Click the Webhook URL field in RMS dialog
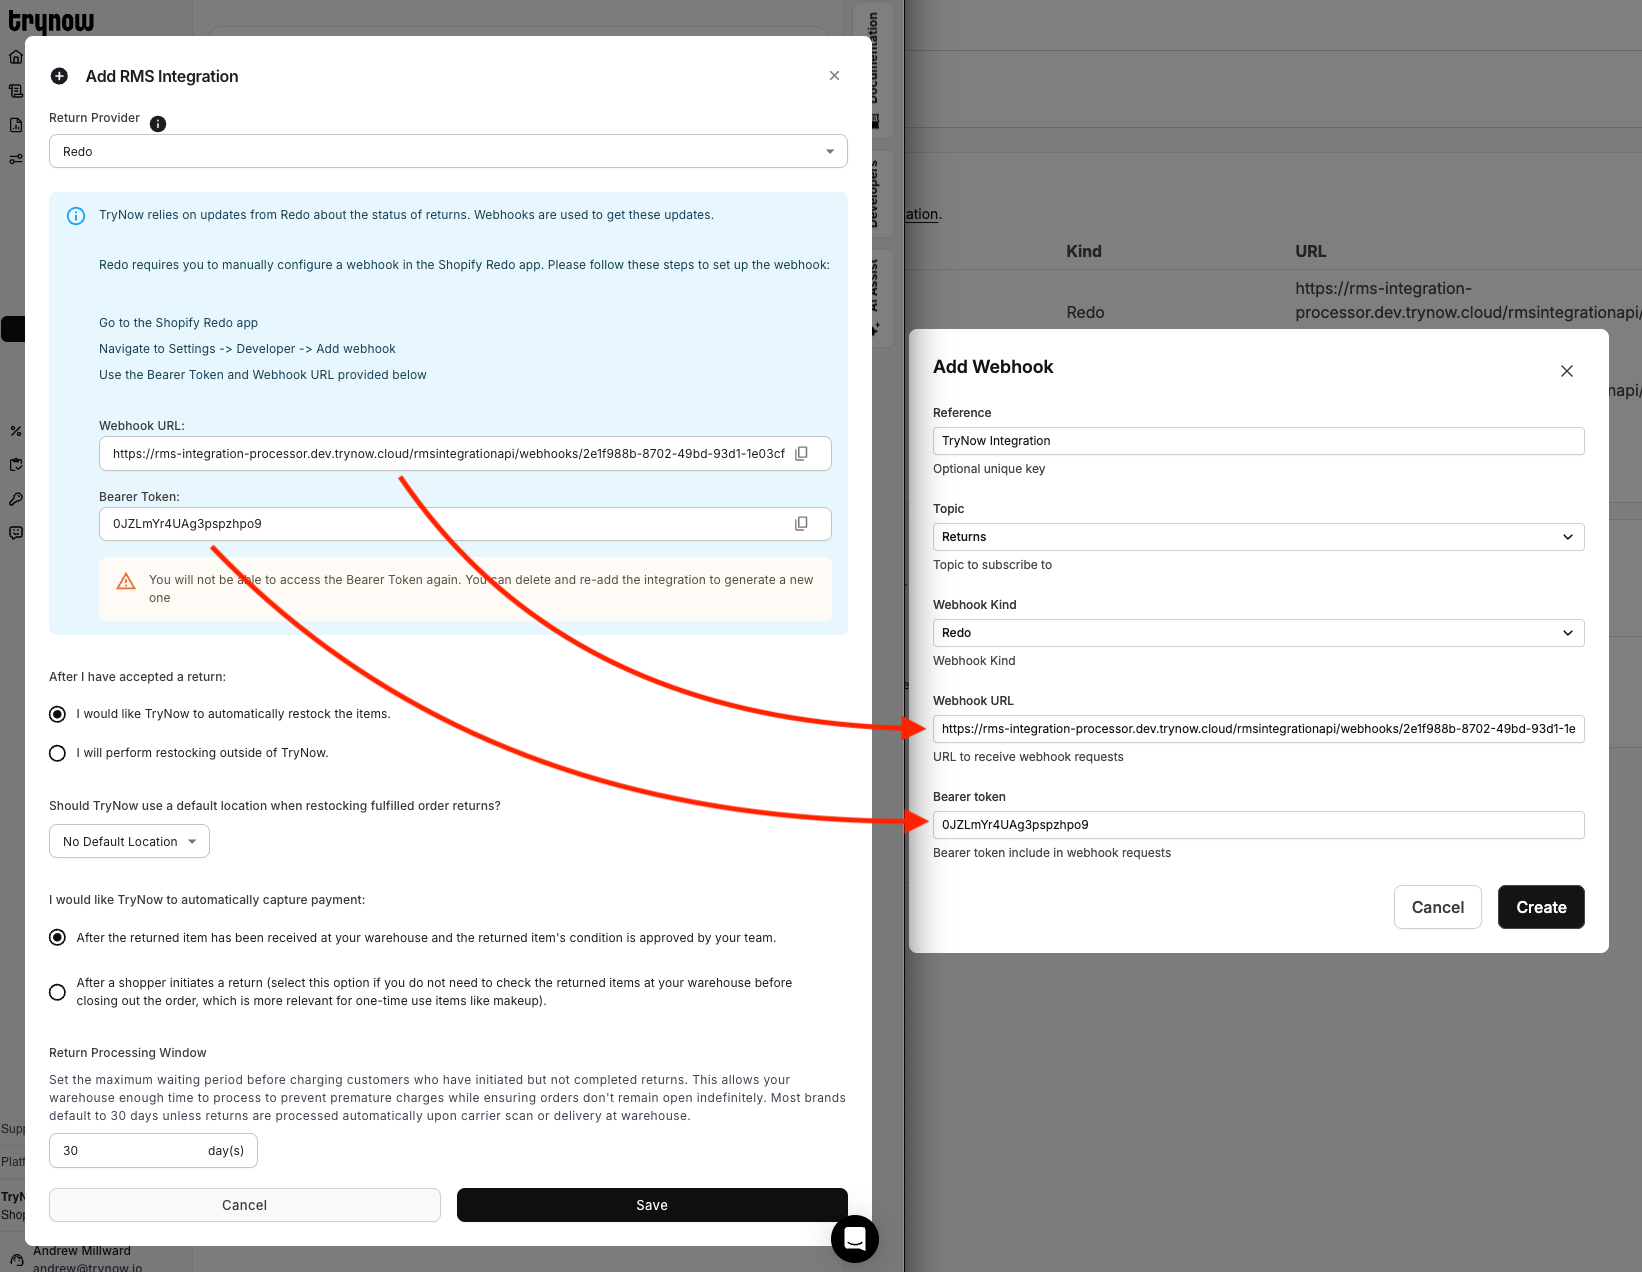The height and width of the screenshot is (1272, 1642). pos(465,453)
